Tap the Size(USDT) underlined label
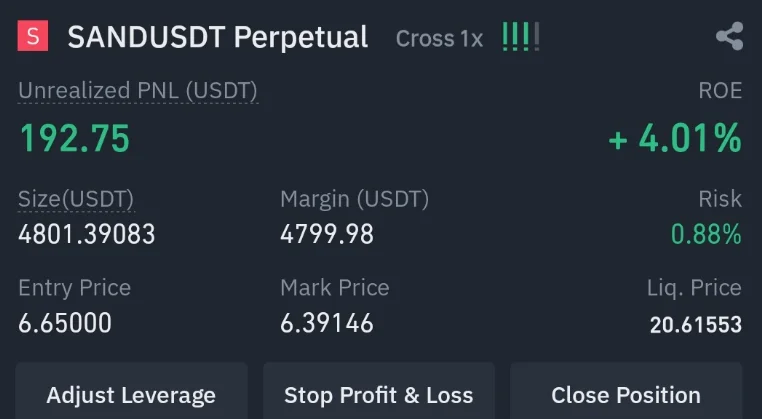 click(x=76, y=199)
